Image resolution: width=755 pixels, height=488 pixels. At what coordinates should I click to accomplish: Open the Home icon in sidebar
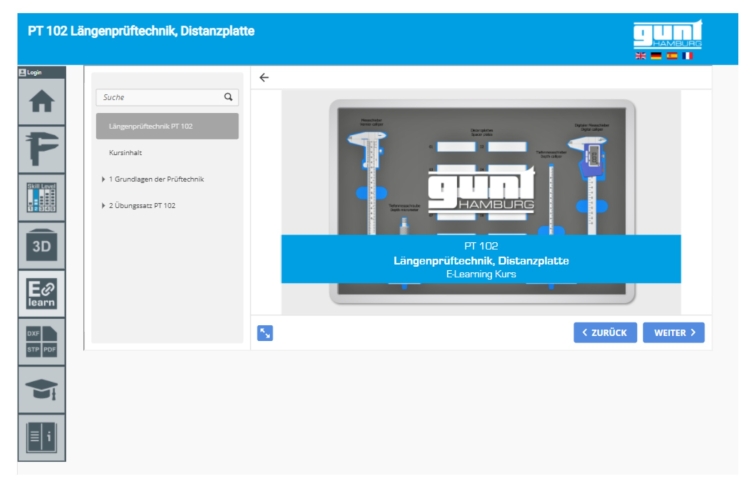pyautogui.click(x=41, y=102)
